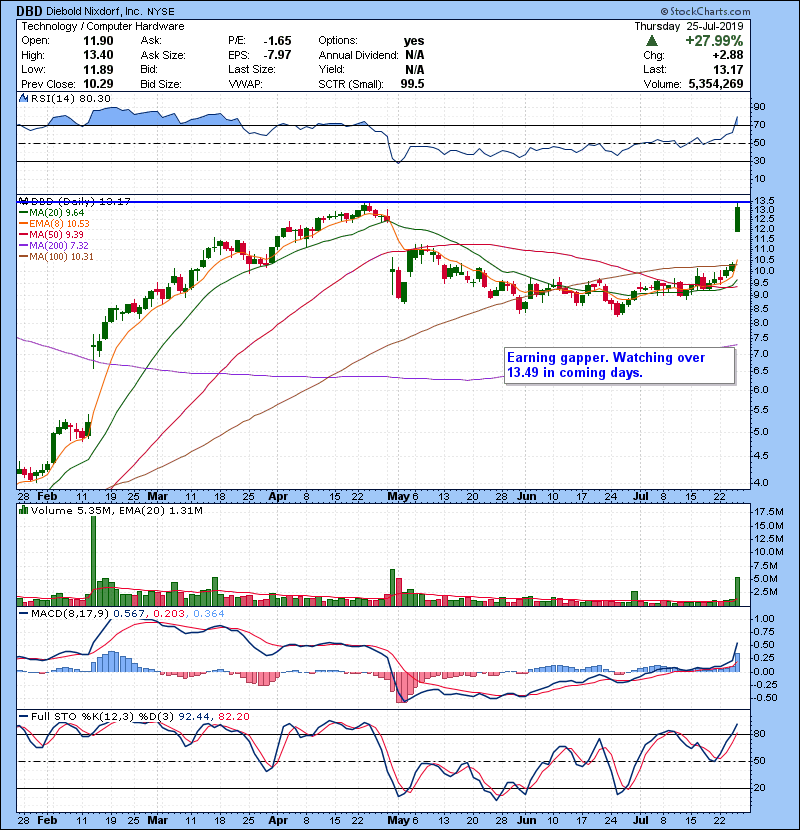Click the Volume value 5,354,269

click(716, 84)
